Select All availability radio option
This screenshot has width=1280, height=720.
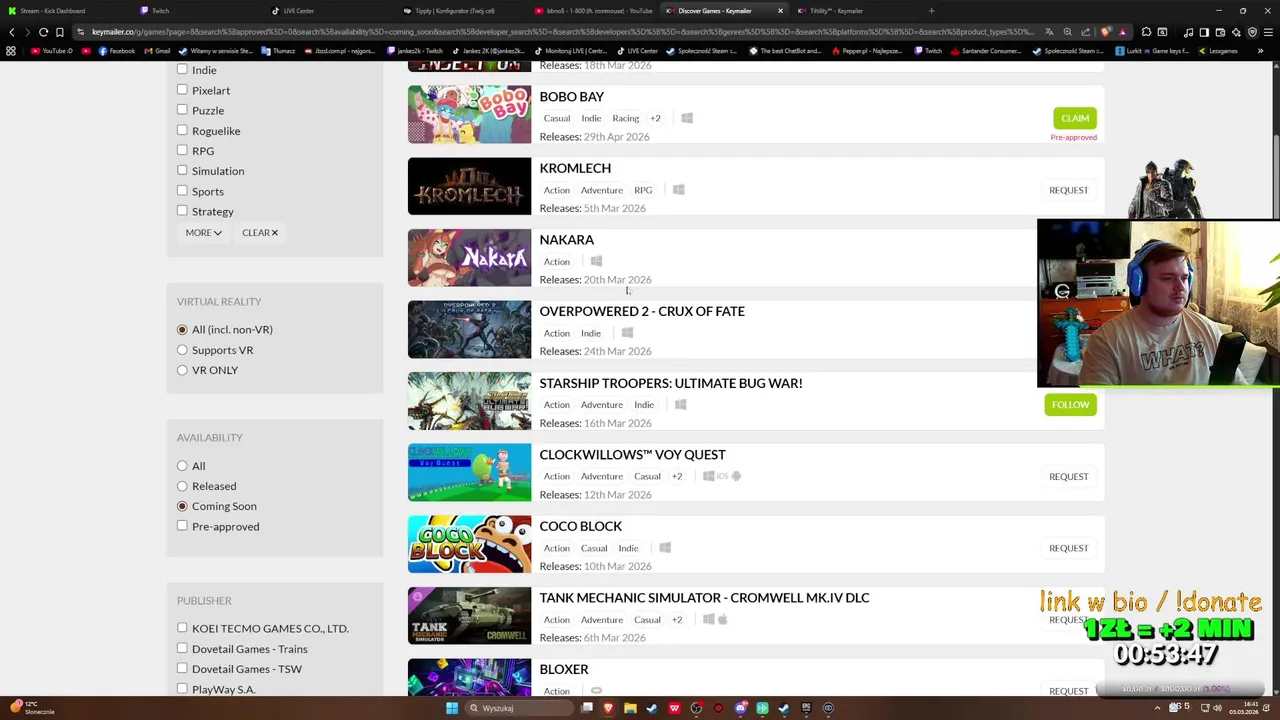coord(182,466)
